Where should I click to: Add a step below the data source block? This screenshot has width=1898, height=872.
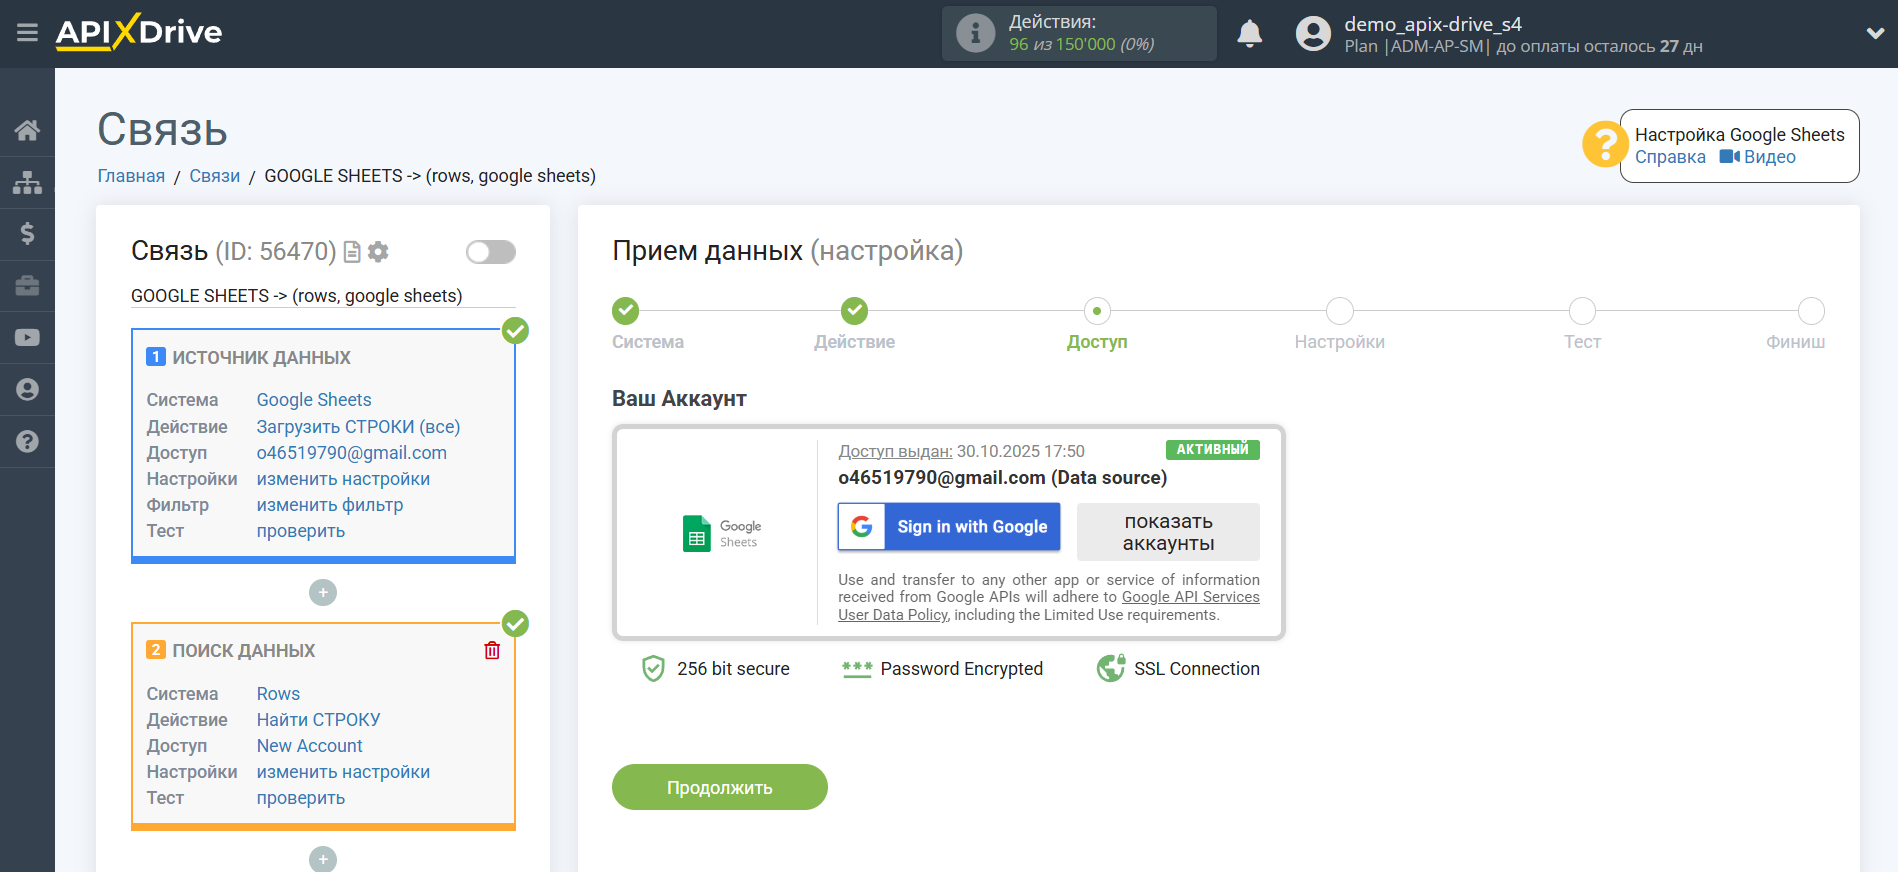[322, 593]
